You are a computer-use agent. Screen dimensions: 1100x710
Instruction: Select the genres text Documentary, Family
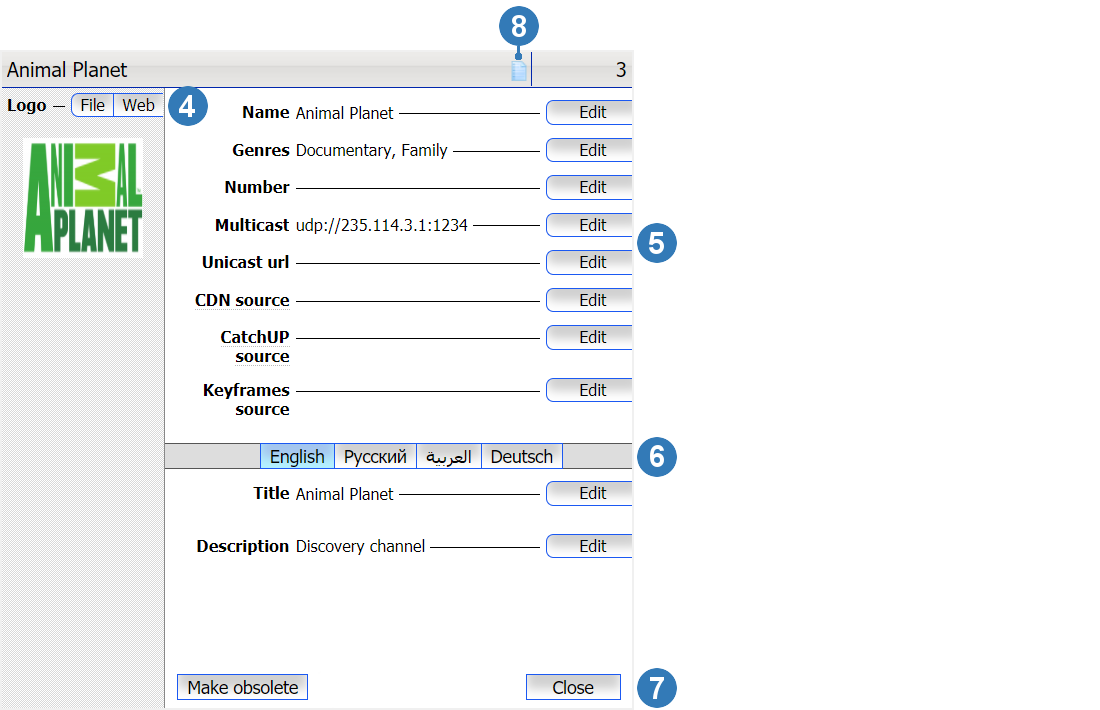[372, 150]
